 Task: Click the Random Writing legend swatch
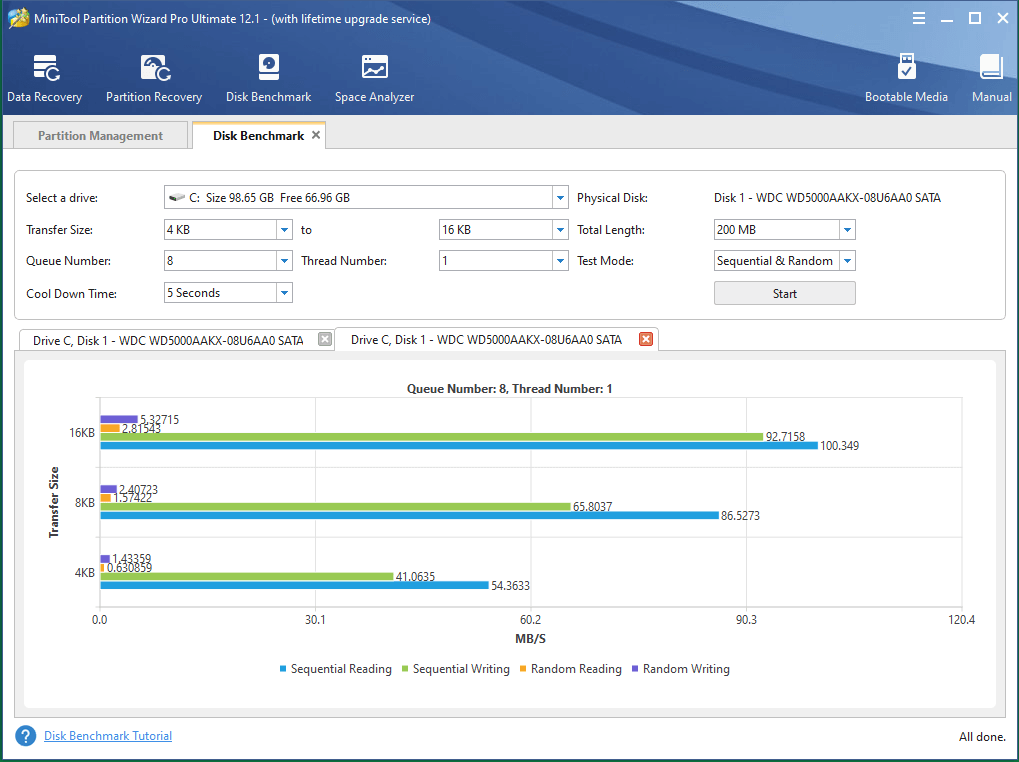(x=635, y=668)
